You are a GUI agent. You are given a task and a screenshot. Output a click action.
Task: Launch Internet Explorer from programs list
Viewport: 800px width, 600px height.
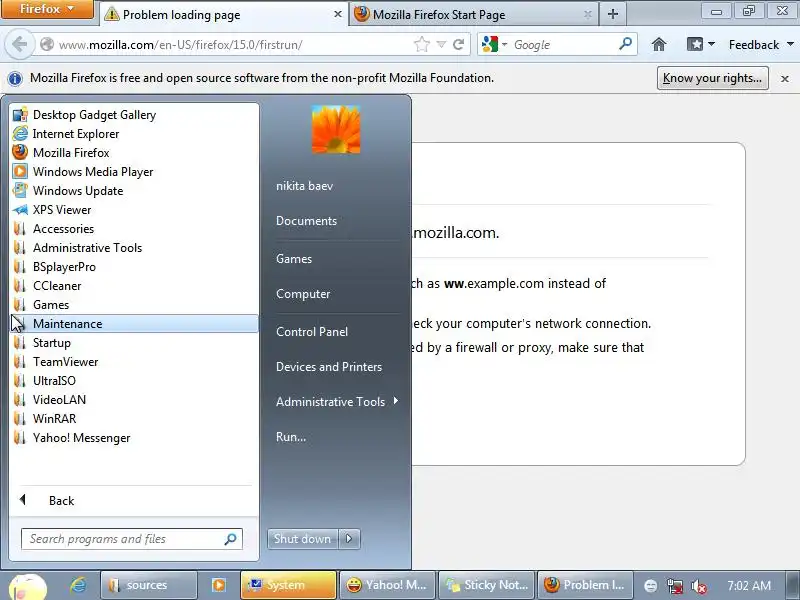pos(134,134)
